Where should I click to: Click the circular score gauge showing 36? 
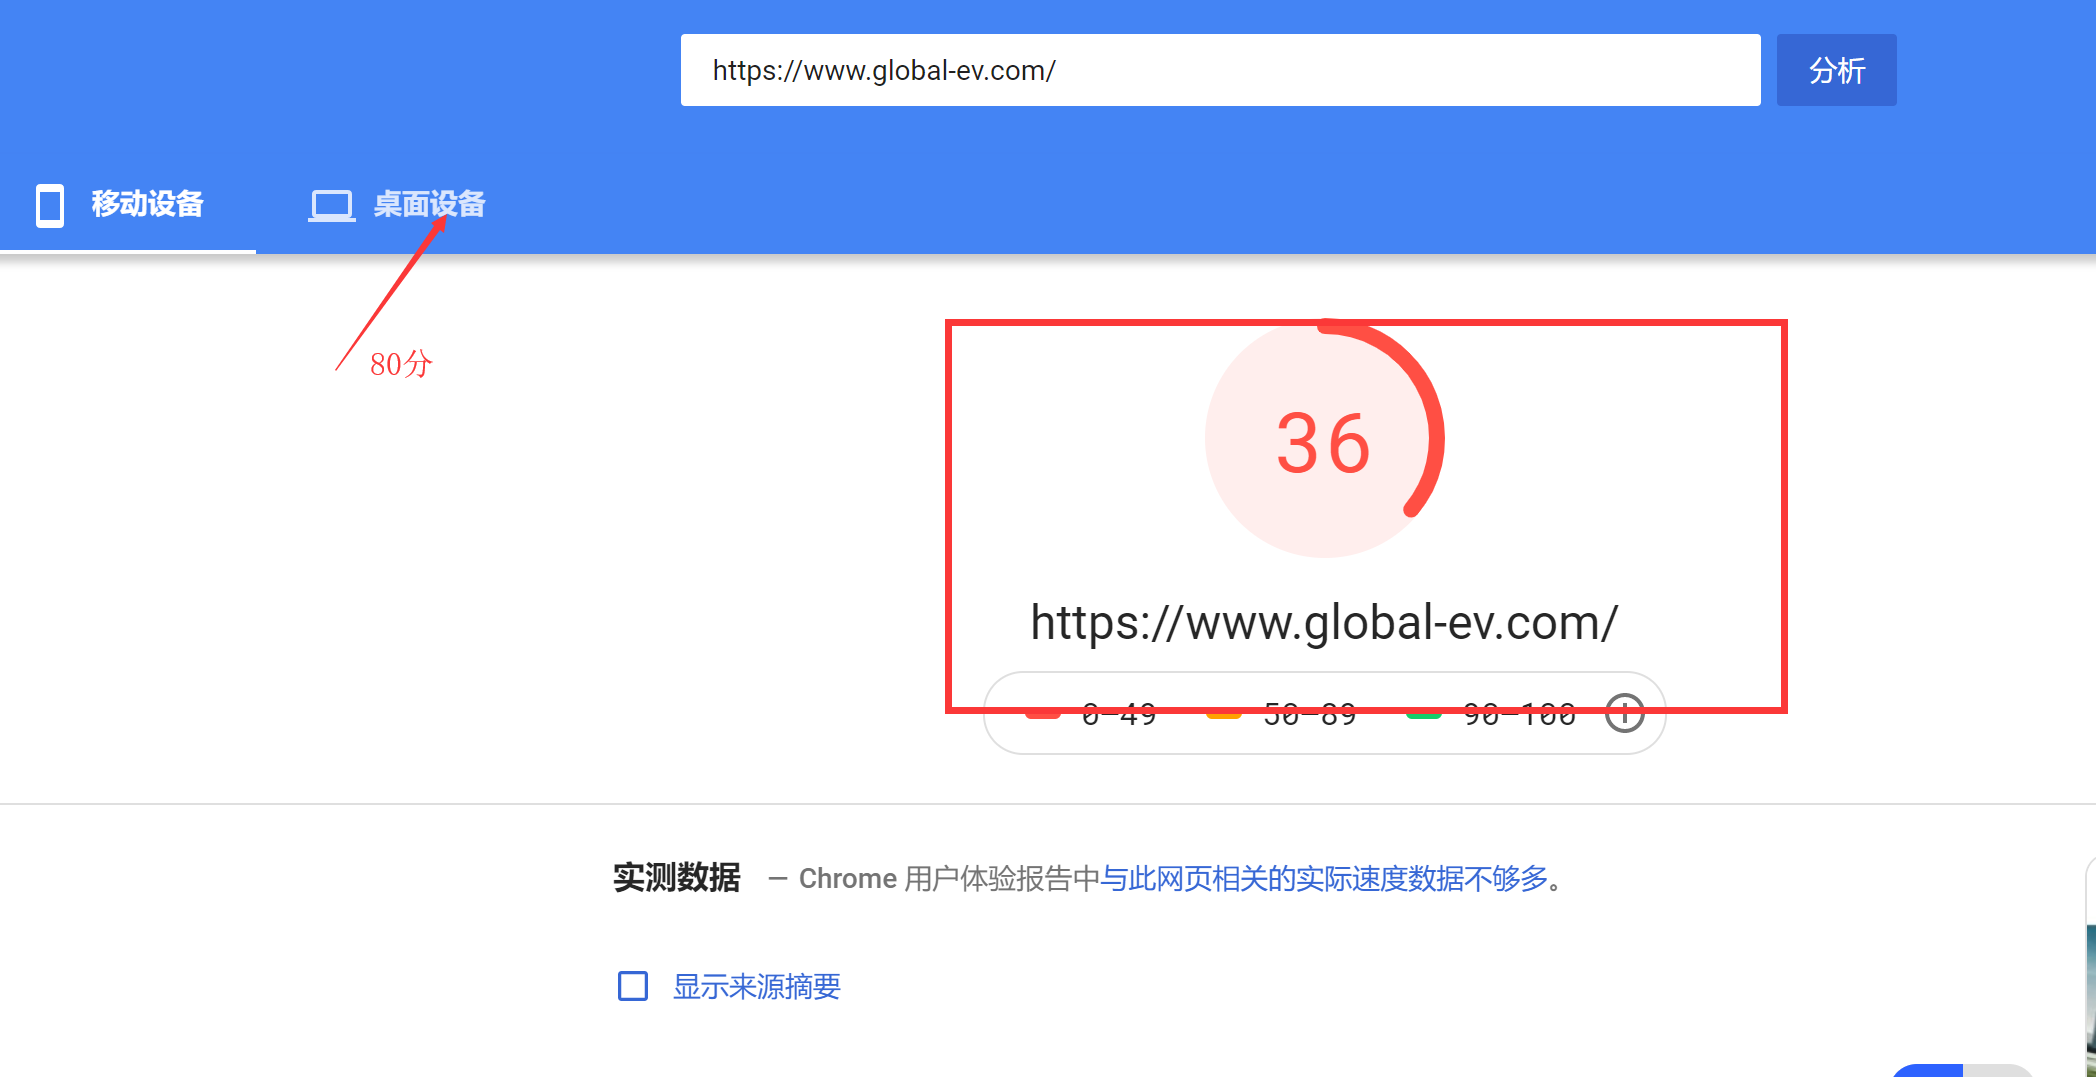1323,440
